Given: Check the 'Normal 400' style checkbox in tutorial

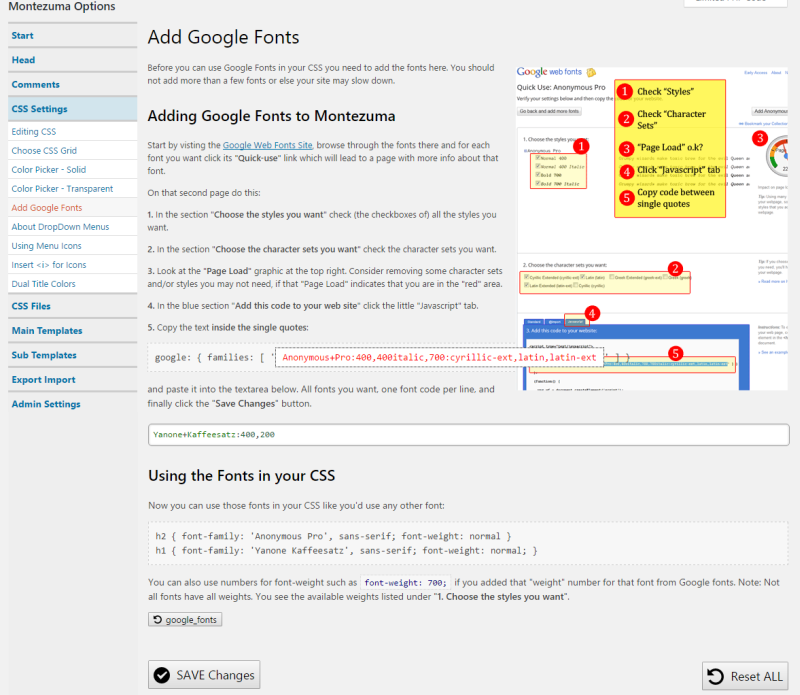Looking at the screenshot, I should tap(537, 155).
